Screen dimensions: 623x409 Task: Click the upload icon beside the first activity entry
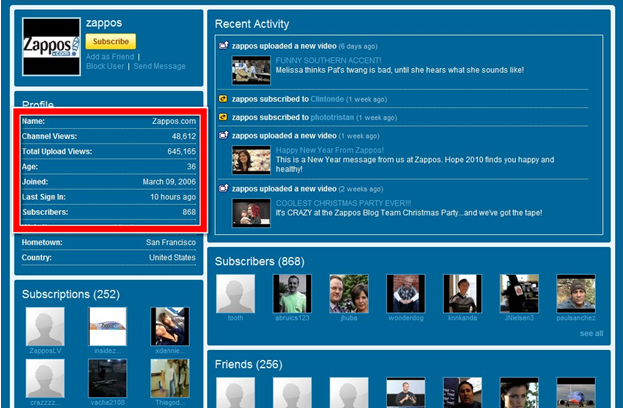click(x=223, y=46)
